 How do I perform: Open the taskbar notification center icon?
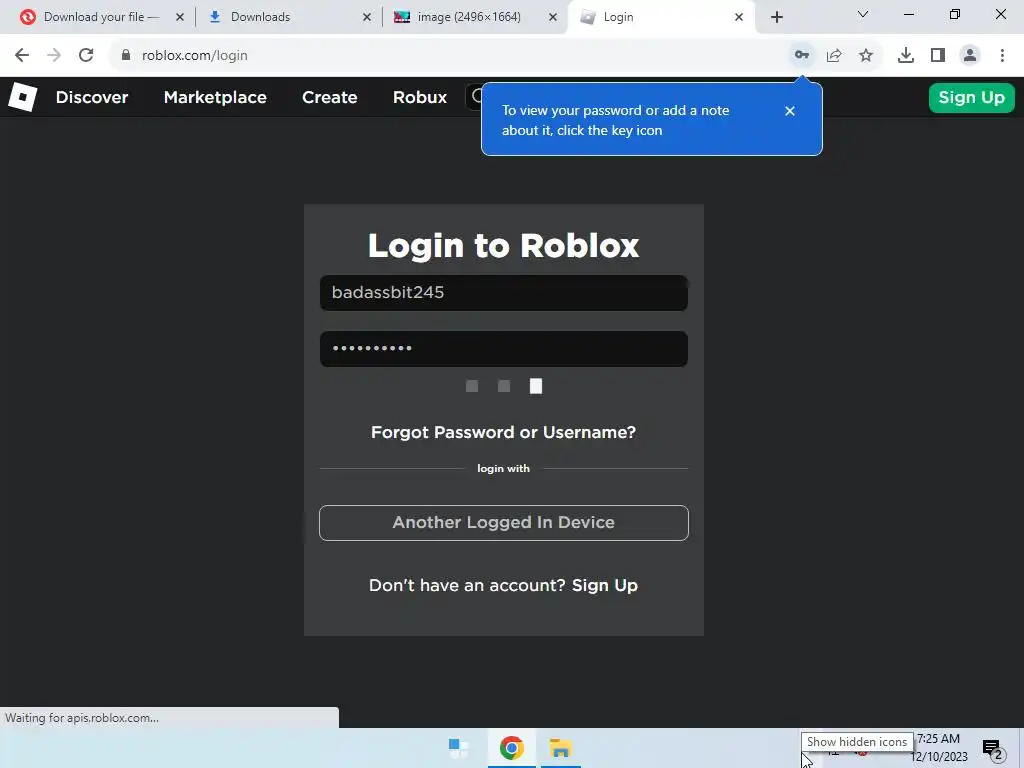pos(993,749)
